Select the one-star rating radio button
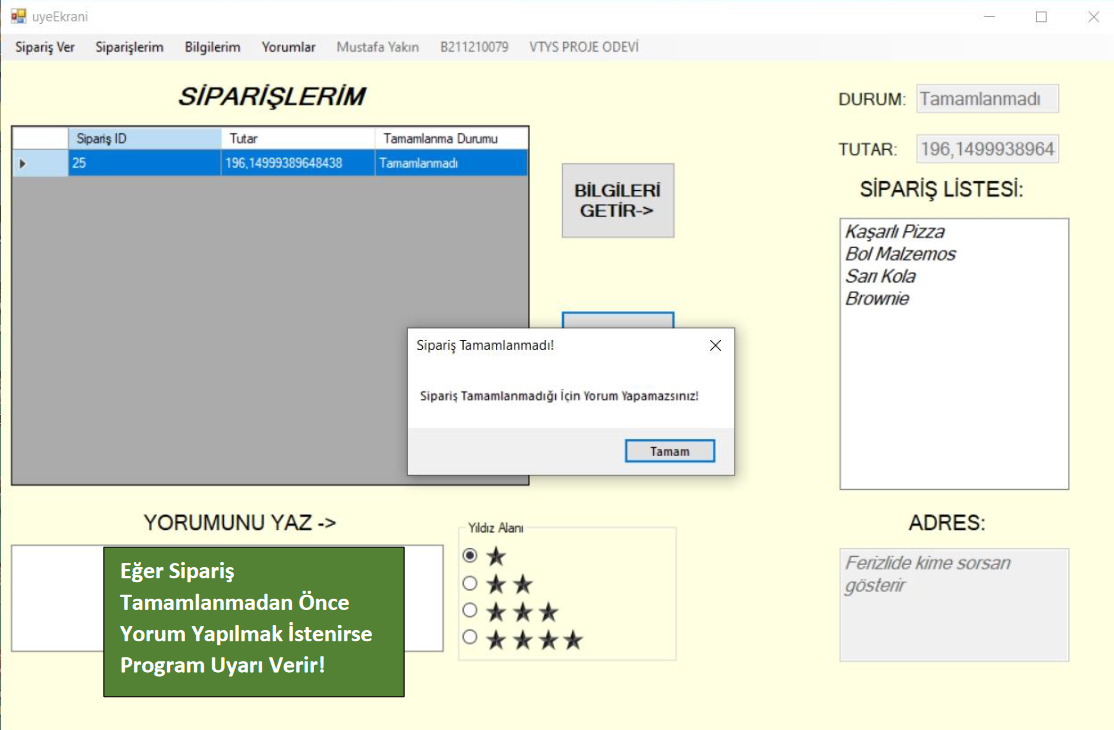 470,556
